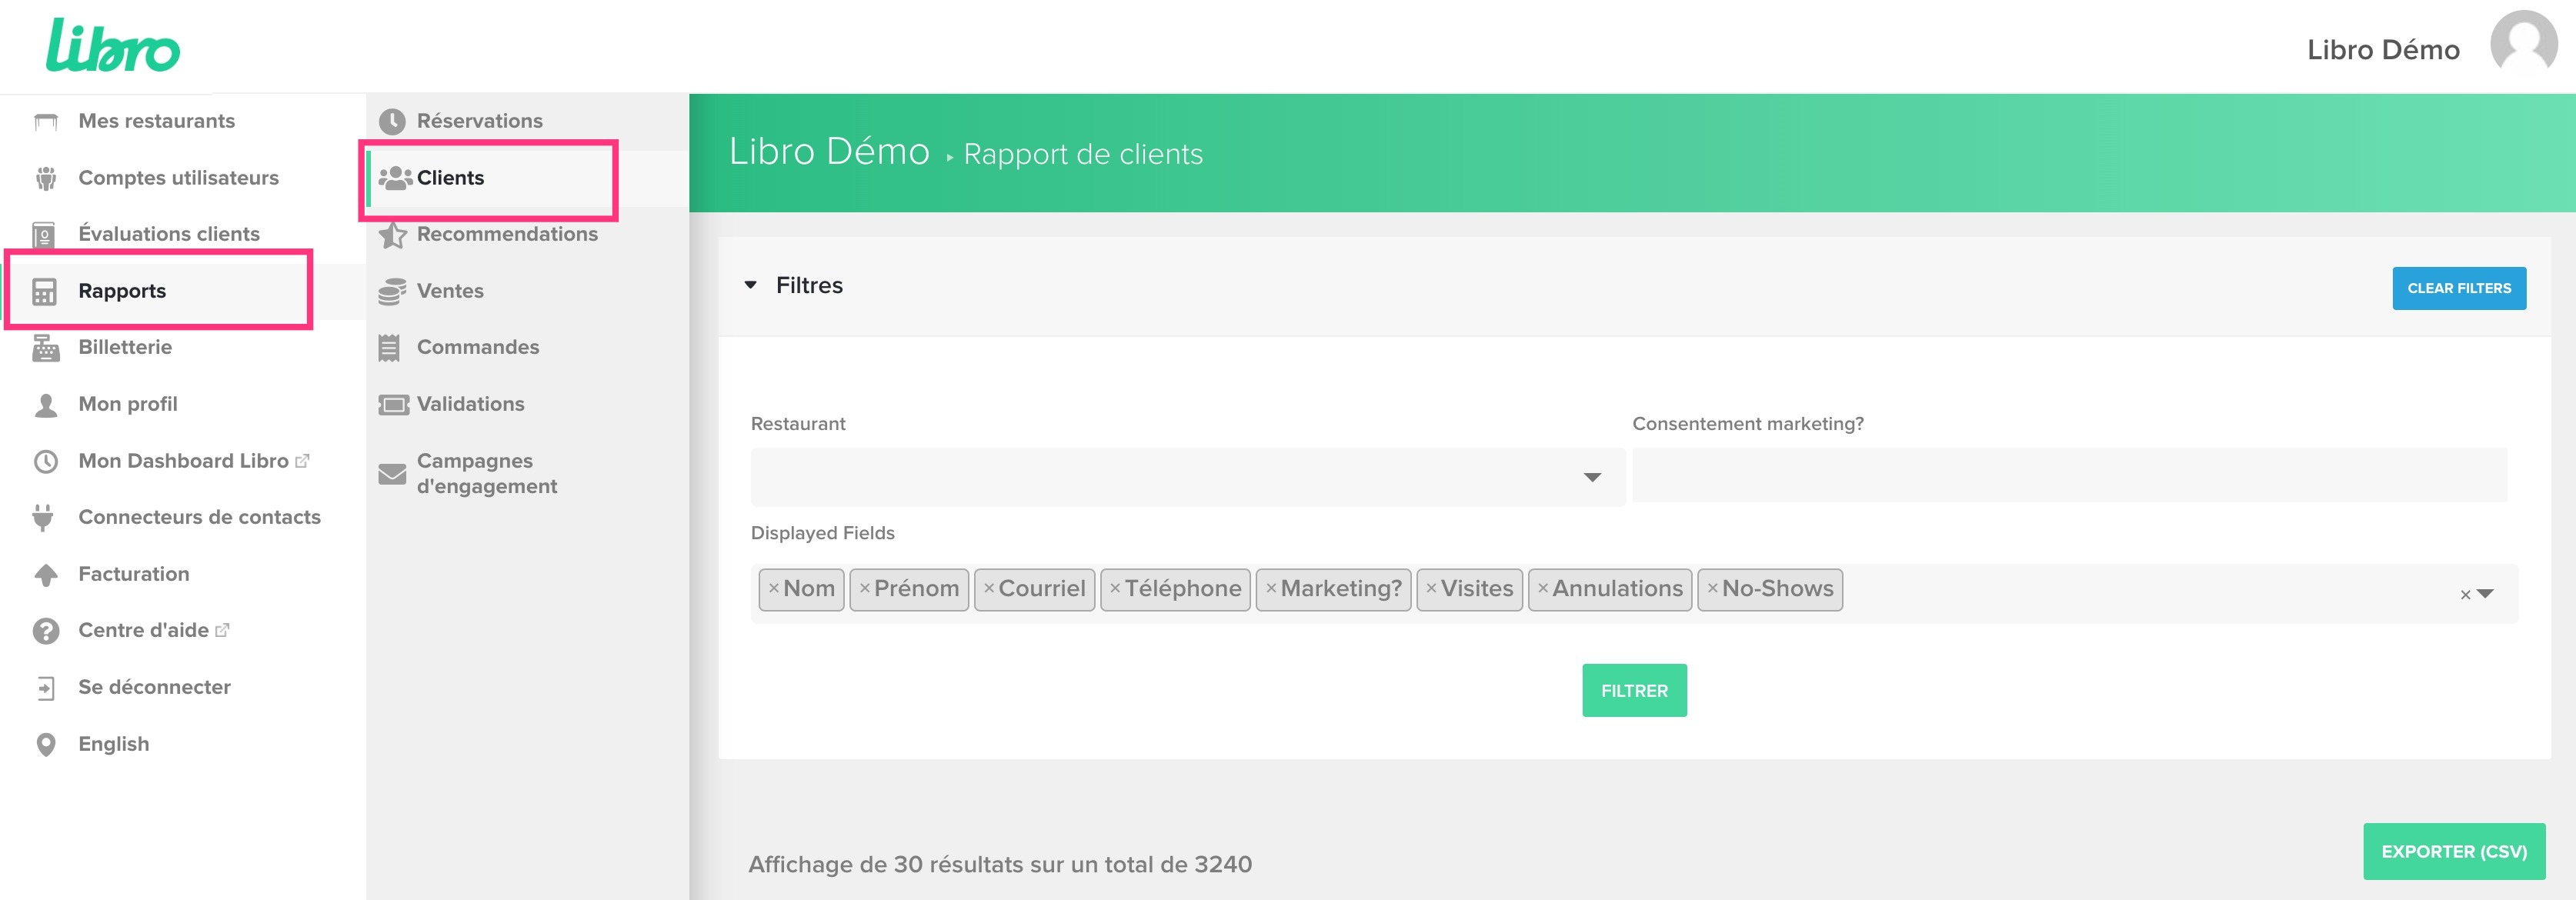Click the Centre d'aide question mark icon
2576x900 pixels.
coord(45,631)
